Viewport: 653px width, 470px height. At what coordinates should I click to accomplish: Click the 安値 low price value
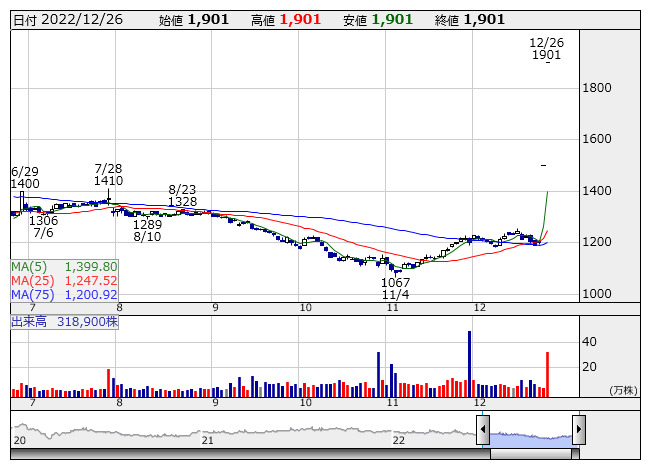click(x=393, y=20)
